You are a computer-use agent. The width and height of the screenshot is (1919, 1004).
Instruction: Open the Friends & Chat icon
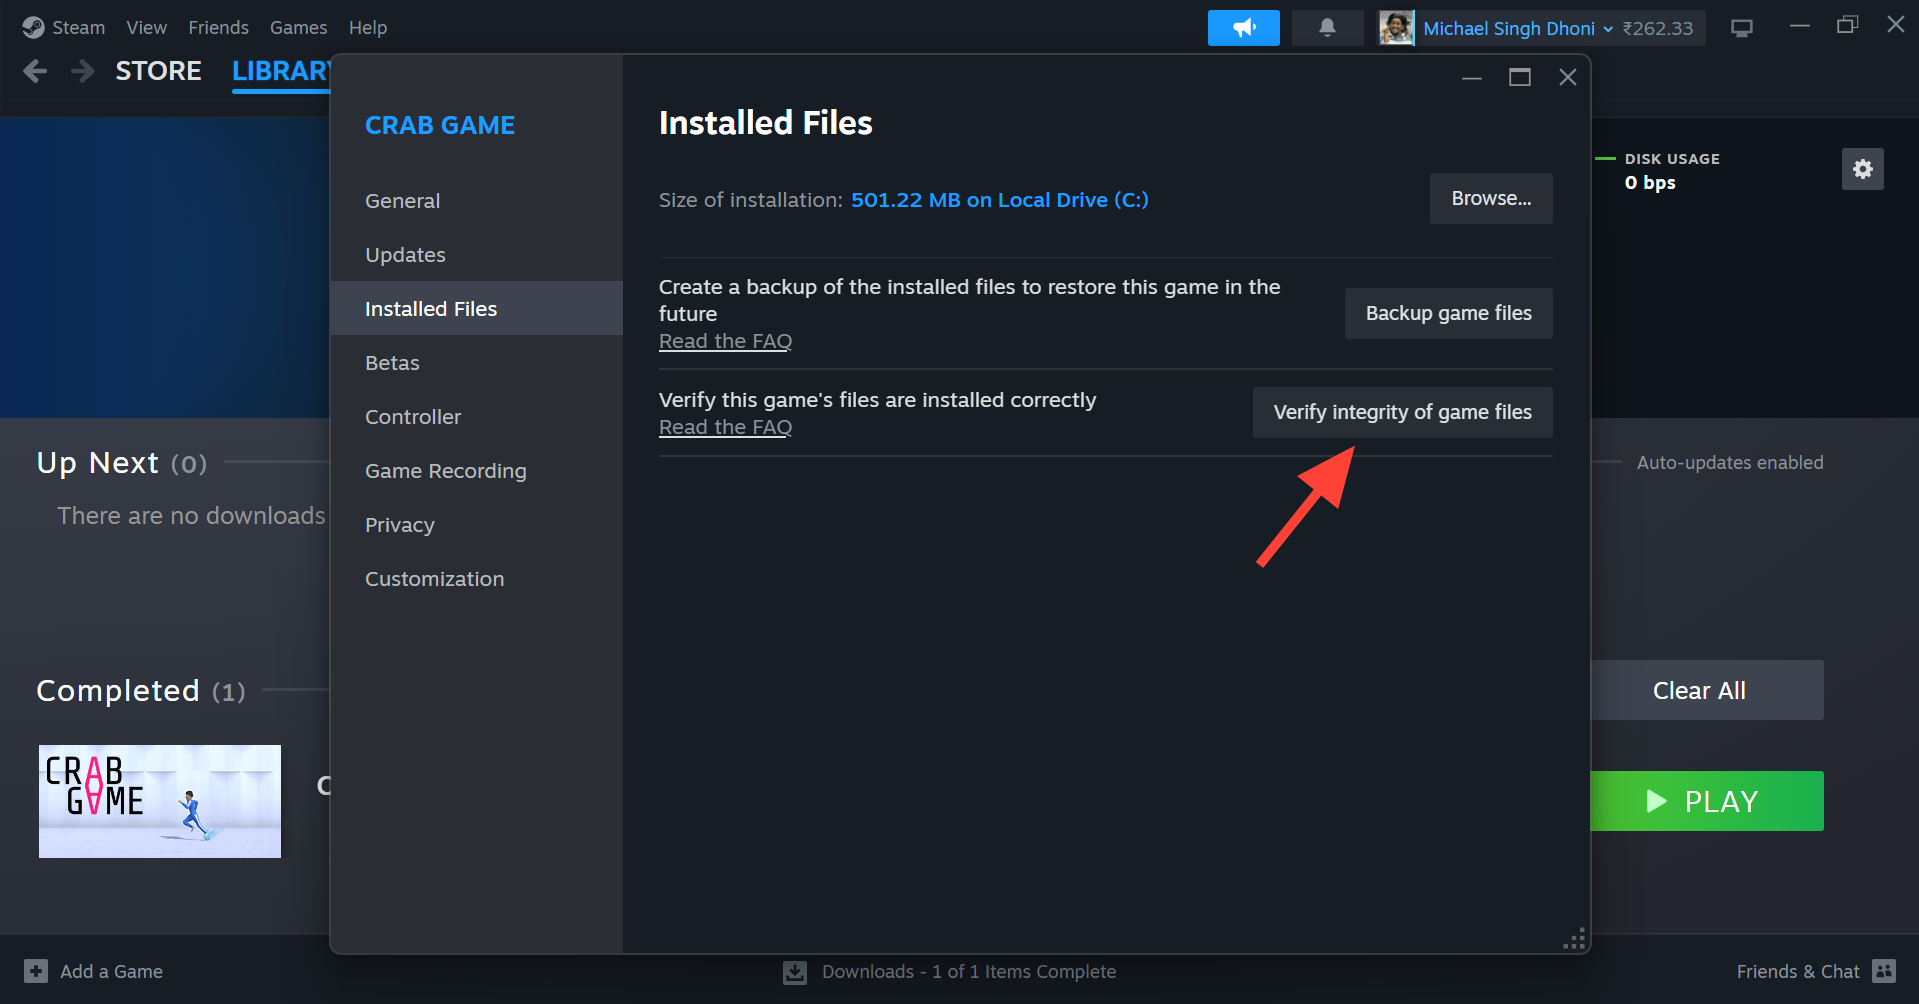[1884, 971]
